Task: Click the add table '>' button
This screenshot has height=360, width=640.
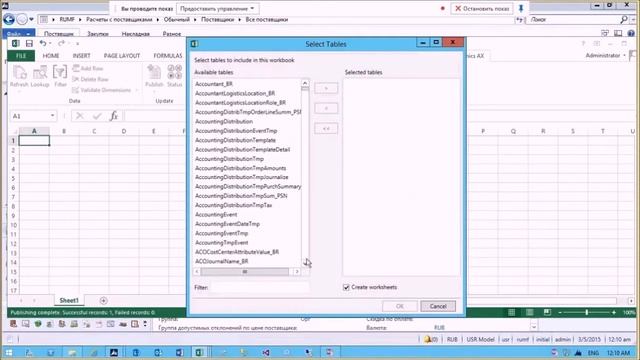Action: 326,88
